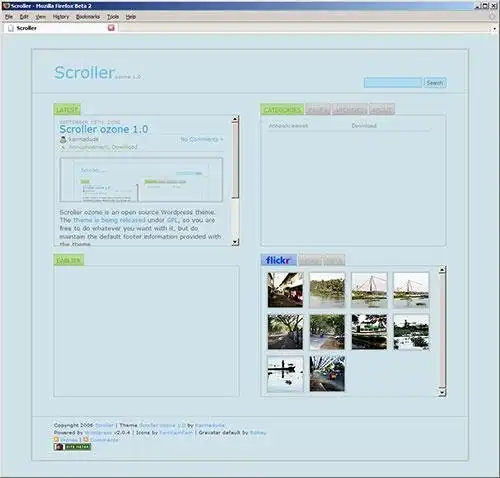Image resolution: width=500 pixels, height=478 pixels.
Task: Open the boat on water thumbnail
Action: click(285, 374)
